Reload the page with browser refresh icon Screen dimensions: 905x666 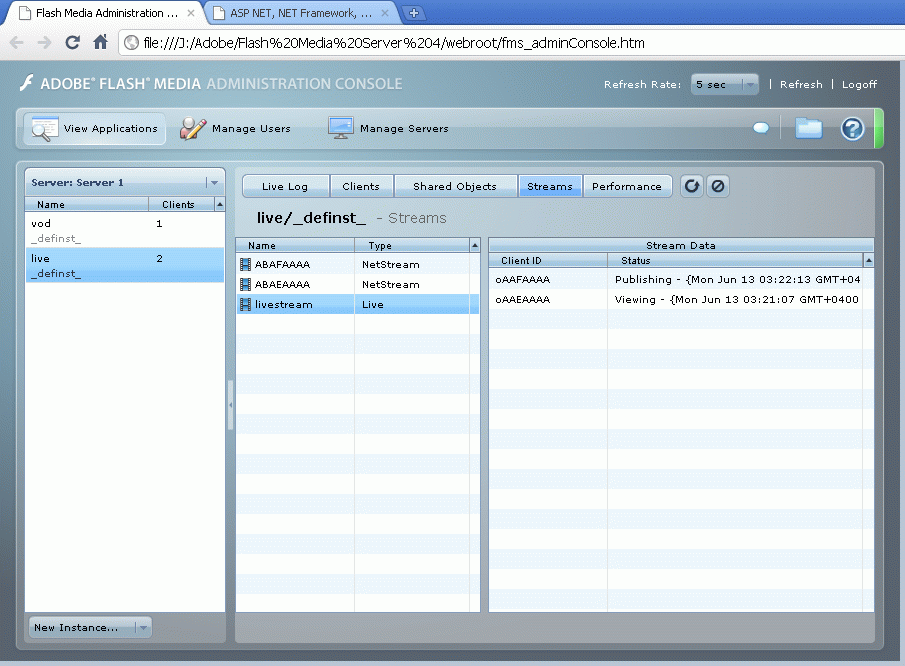click(72, 42)
